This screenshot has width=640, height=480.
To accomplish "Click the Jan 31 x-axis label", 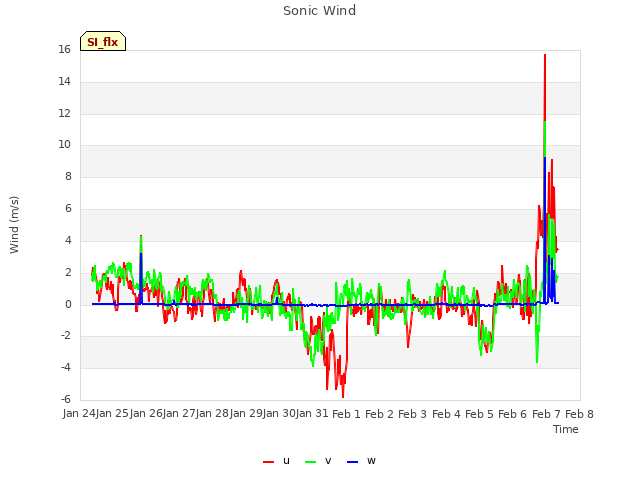I will pos(312,413).
